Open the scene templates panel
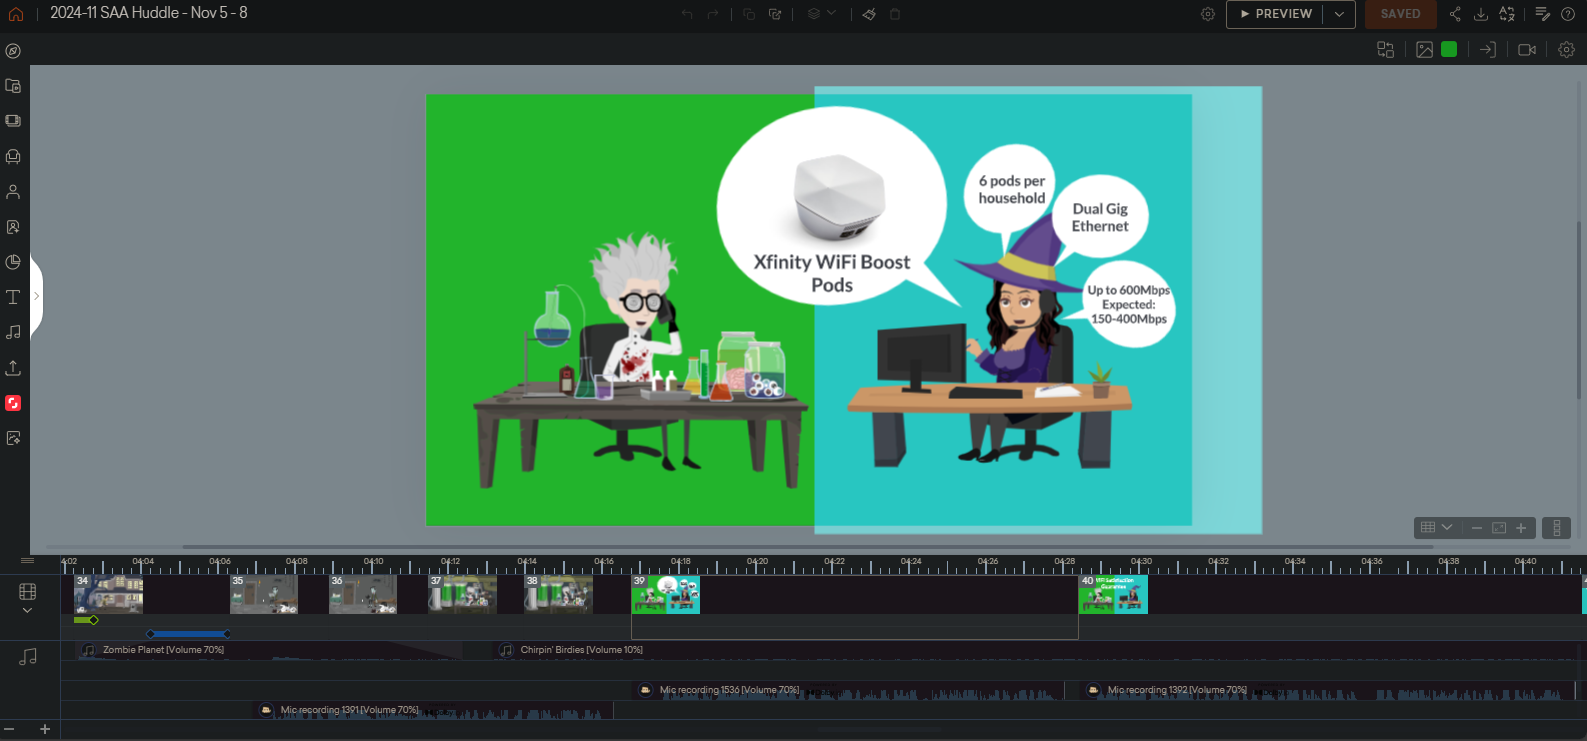This screenshot has height=741, width=1587. tap(13, 121)
